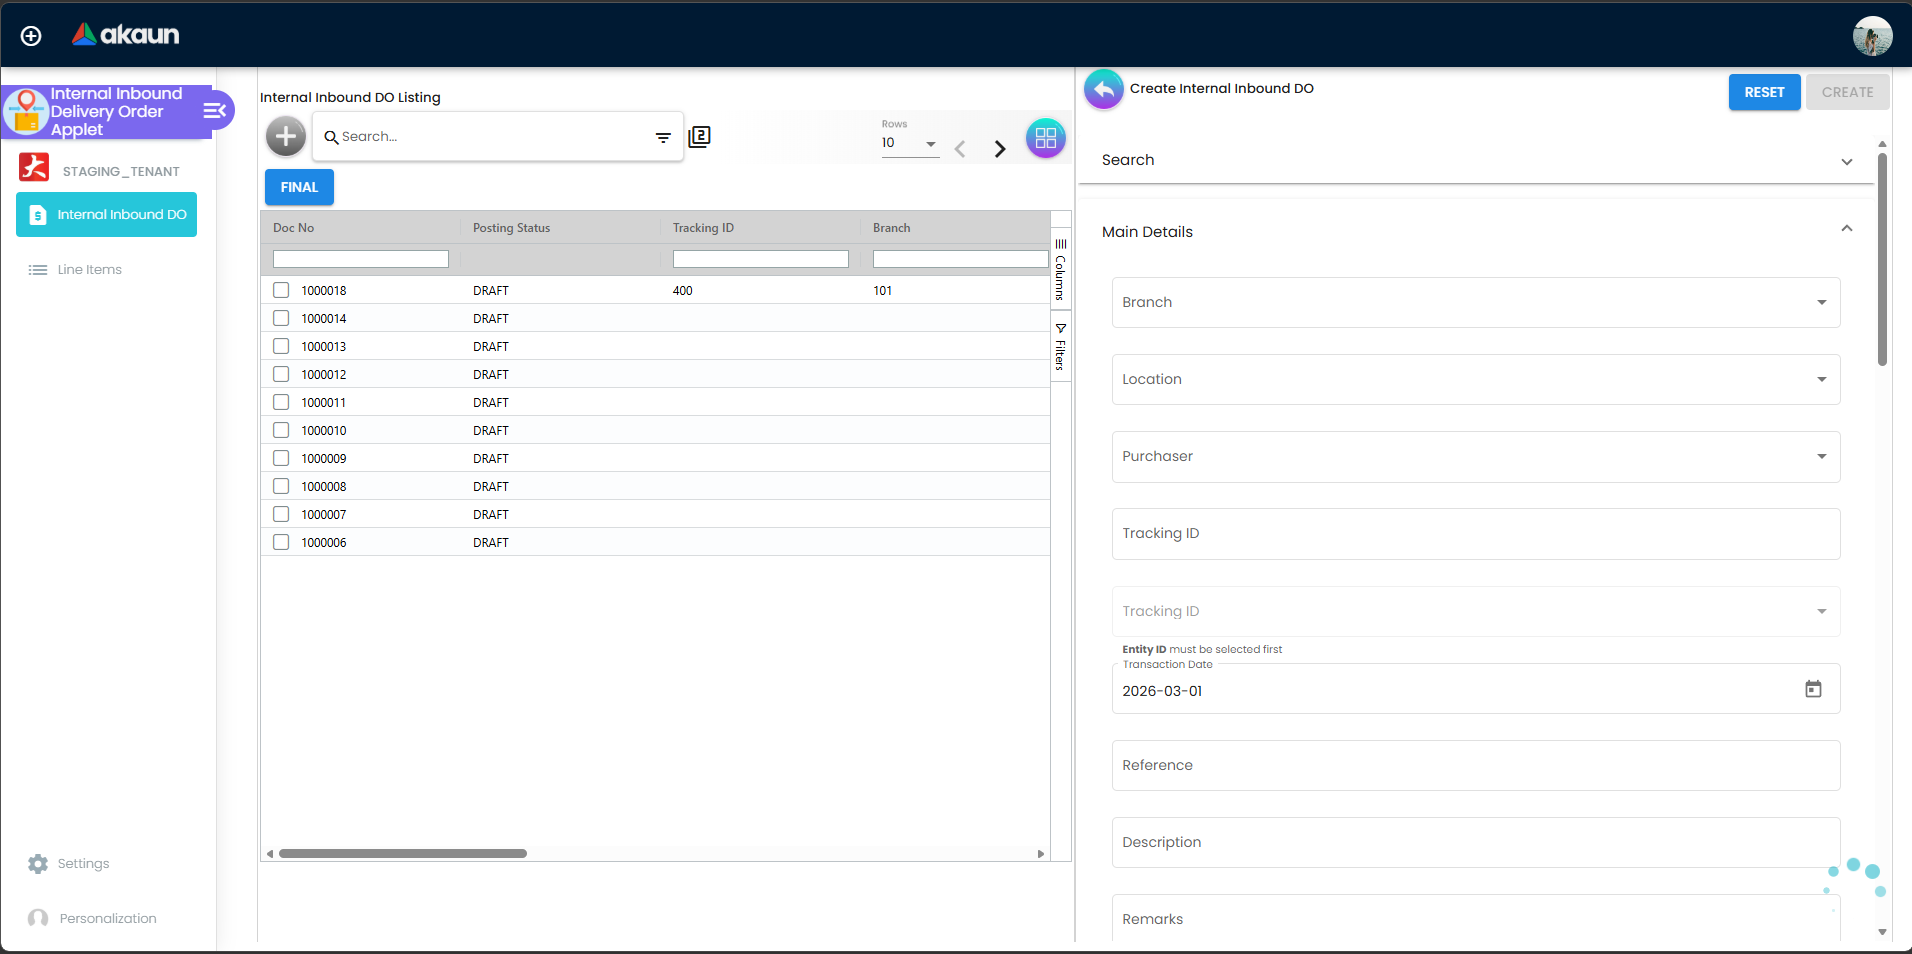Click the back arrow beside Create Internal Inbound DO
The width and height of the screenshot is (1912, 954).
(1103, 90)
